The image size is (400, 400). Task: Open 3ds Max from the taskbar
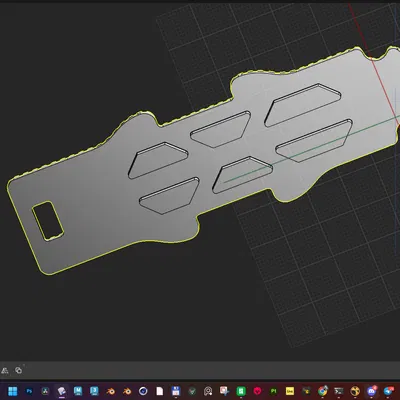click(94, 391)
